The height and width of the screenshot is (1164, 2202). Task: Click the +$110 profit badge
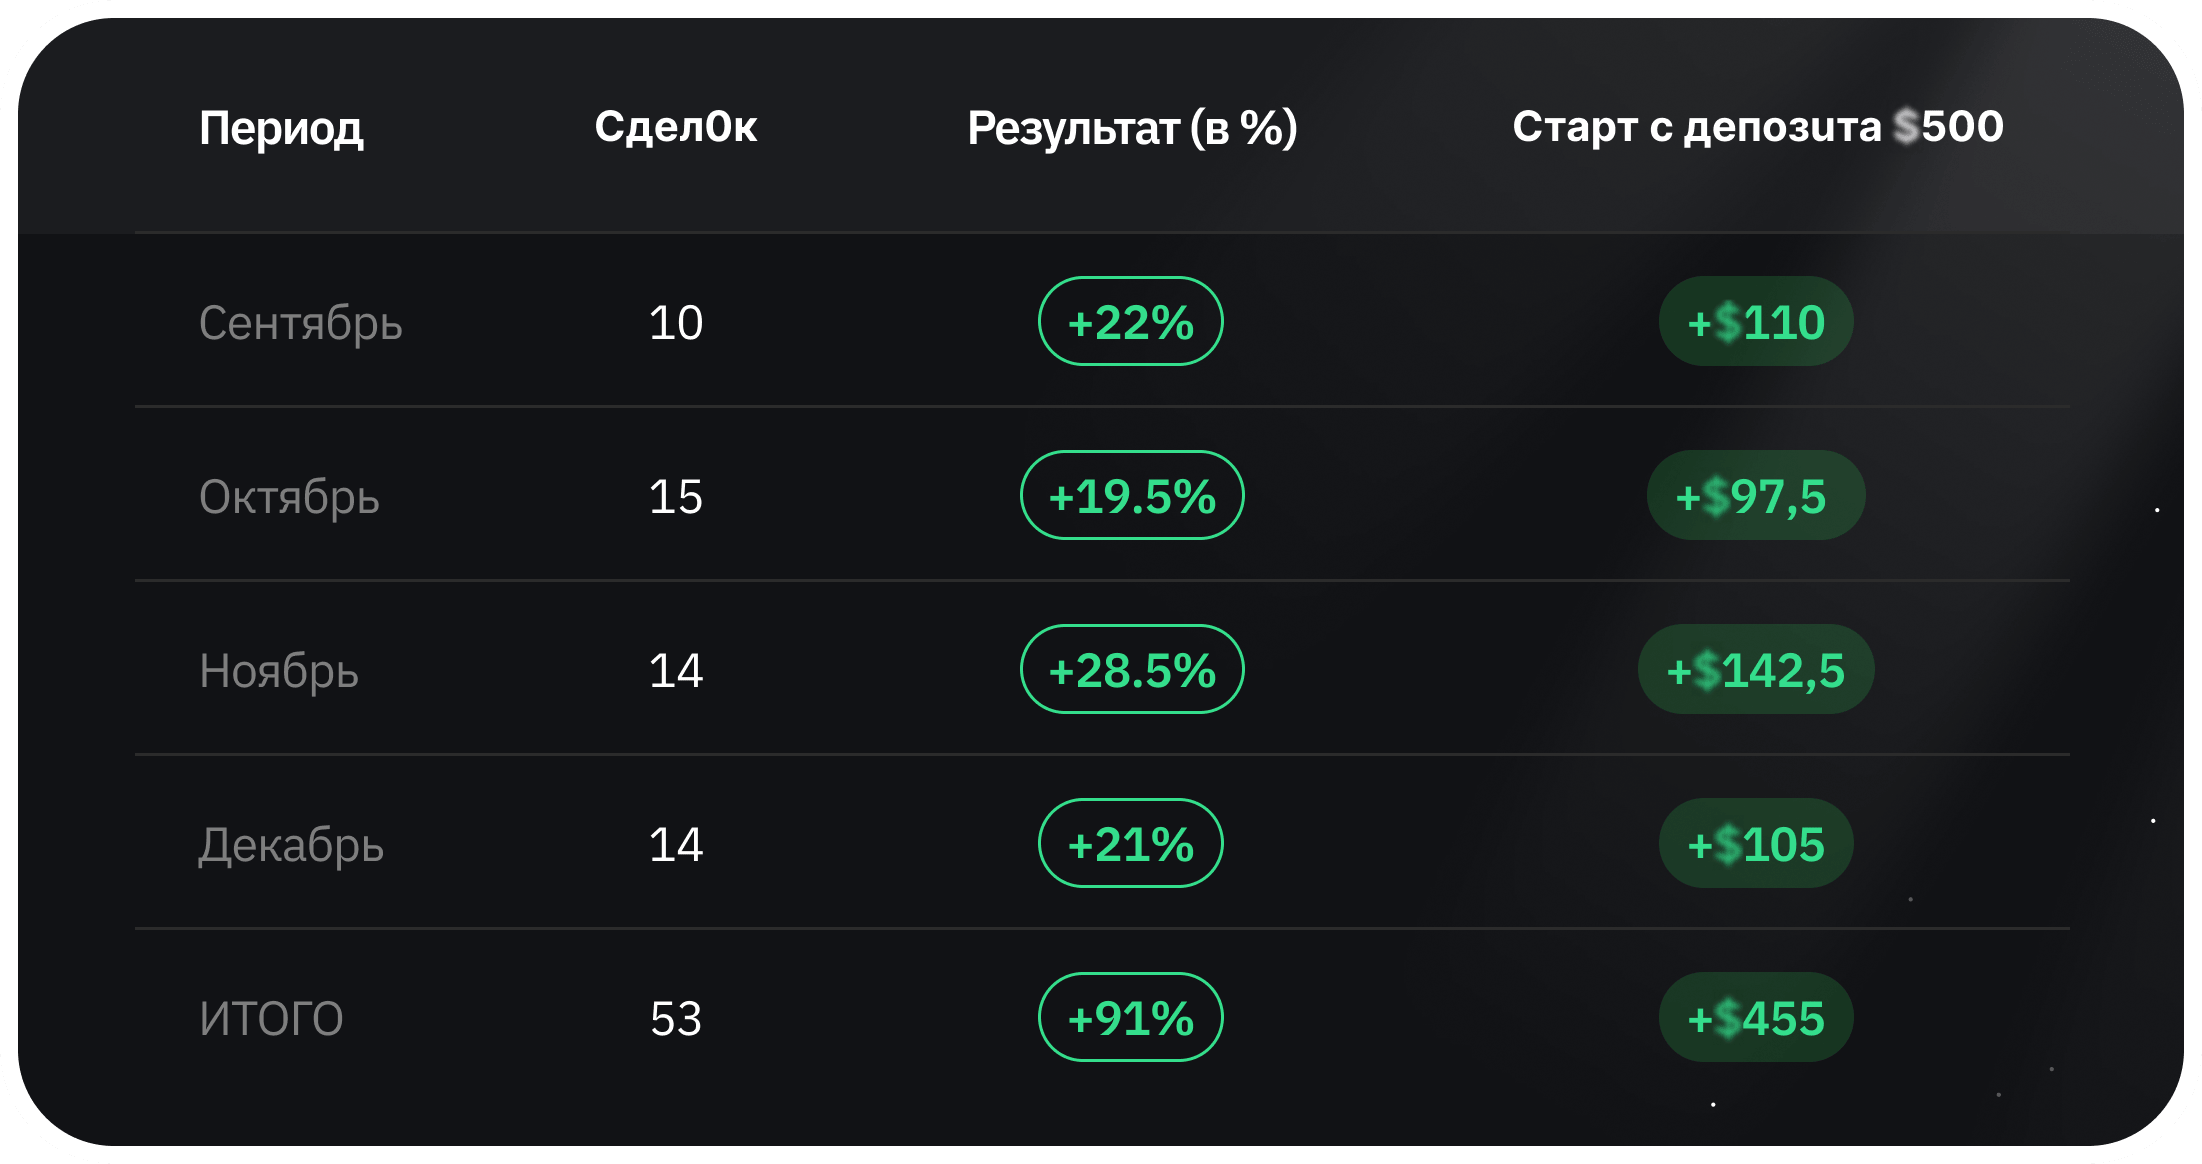(1756, 322)
